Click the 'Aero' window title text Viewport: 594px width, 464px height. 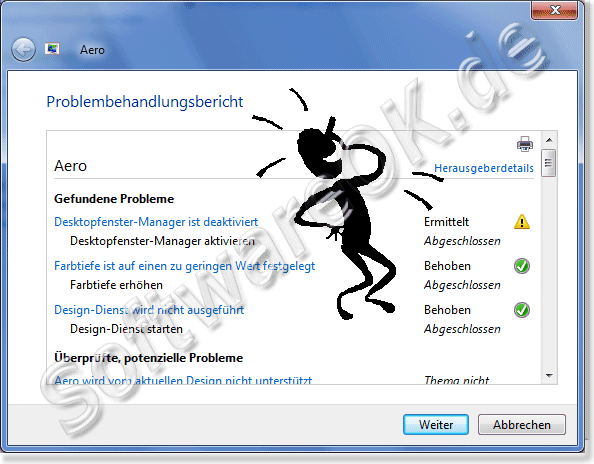tap(92, 50)
